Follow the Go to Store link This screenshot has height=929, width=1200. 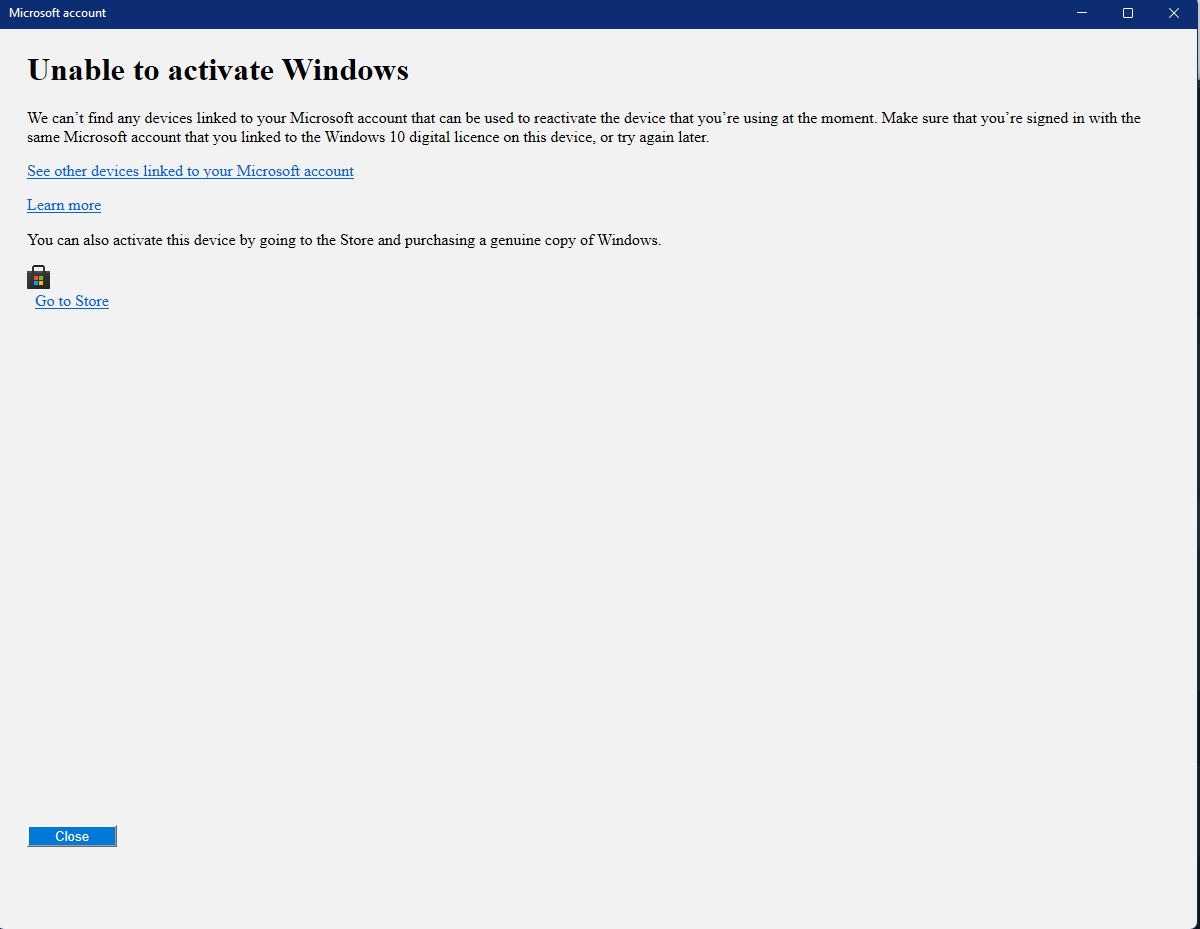(72, 301)
